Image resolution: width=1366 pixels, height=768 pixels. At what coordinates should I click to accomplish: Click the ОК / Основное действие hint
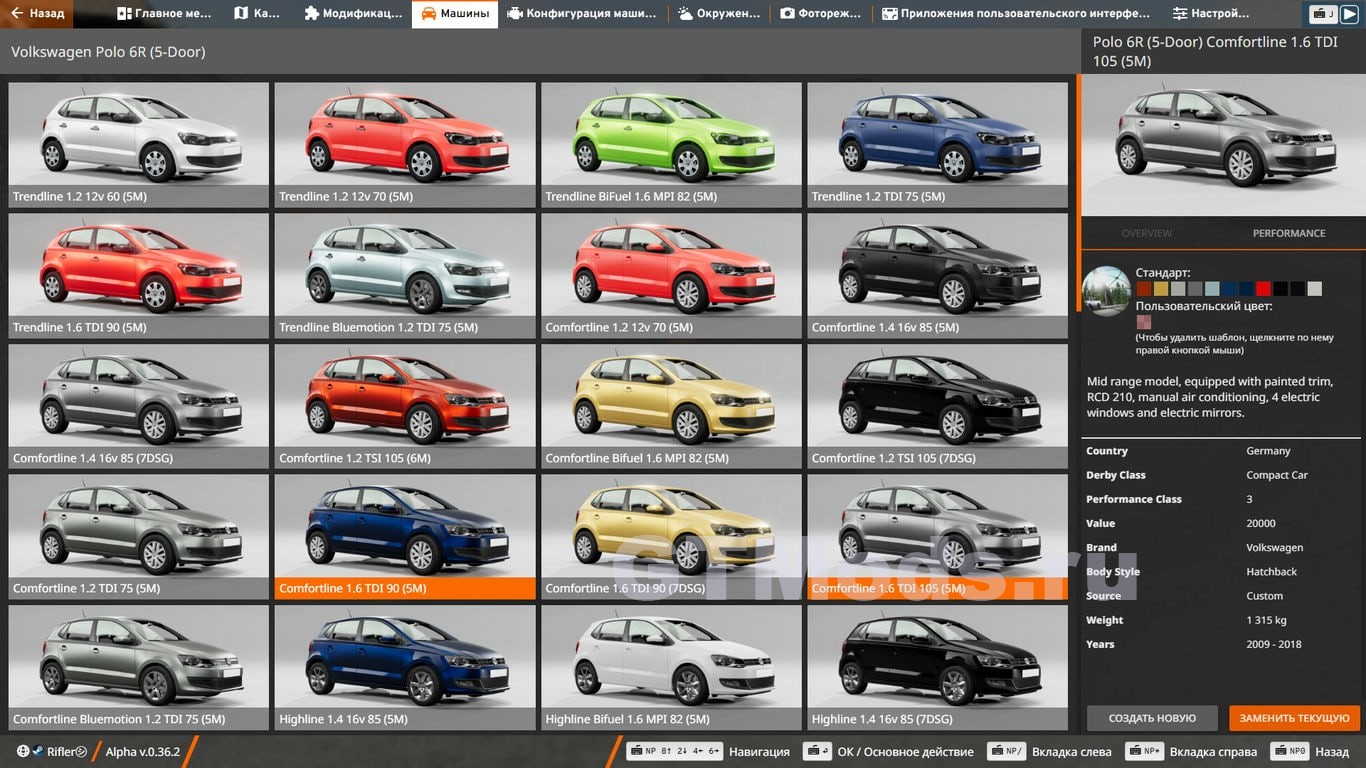pyautogui.click(x=889, y=751)
